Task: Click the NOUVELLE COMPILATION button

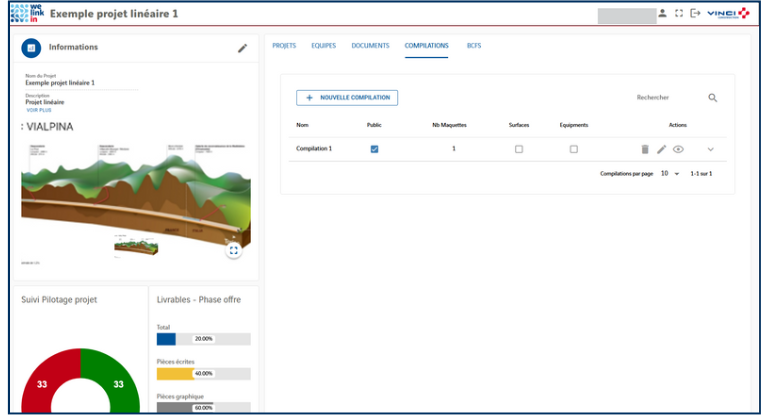Action: (347, 98)
